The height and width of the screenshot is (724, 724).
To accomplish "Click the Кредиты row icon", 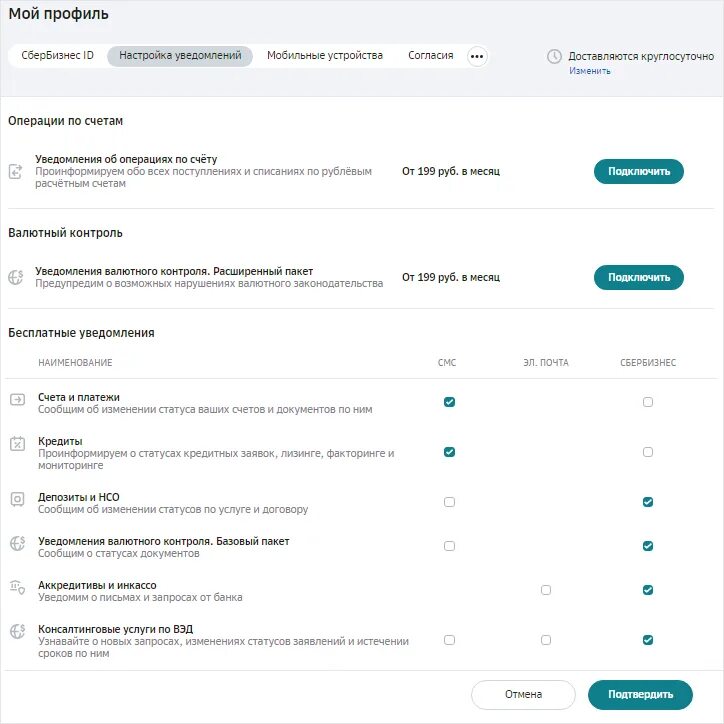I will [x=17, y=443].
